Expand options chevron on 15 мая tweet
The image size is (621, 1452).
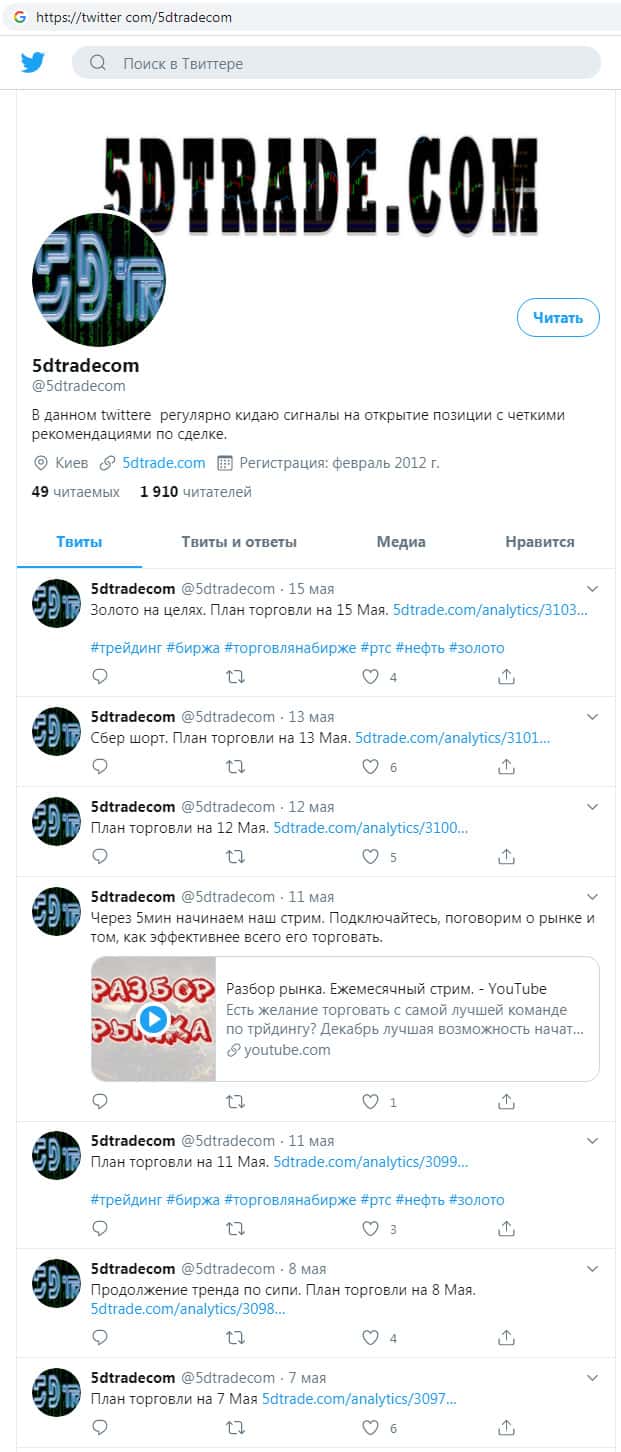tap(592, 588)
